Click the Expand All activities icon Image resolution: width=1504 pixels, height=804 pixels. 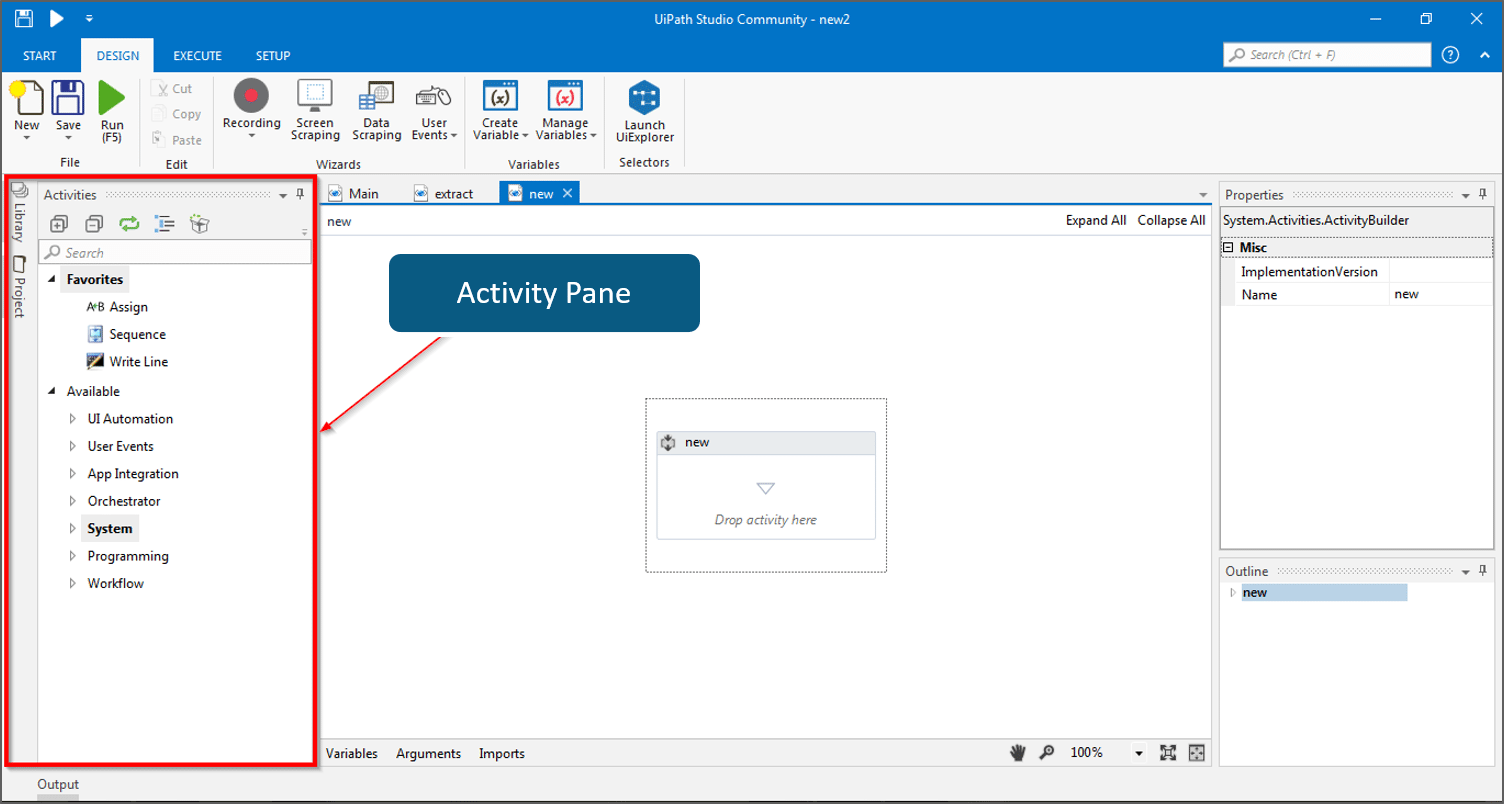pos(59,224)
